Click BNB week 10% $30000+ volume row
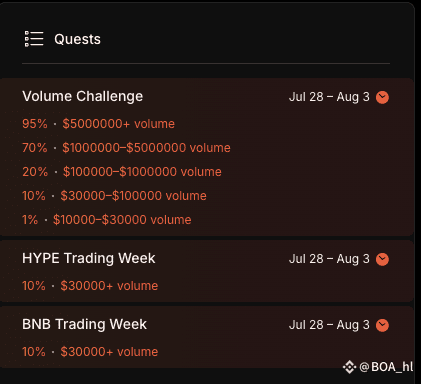421x384 pixels. (x=90, y=352)
